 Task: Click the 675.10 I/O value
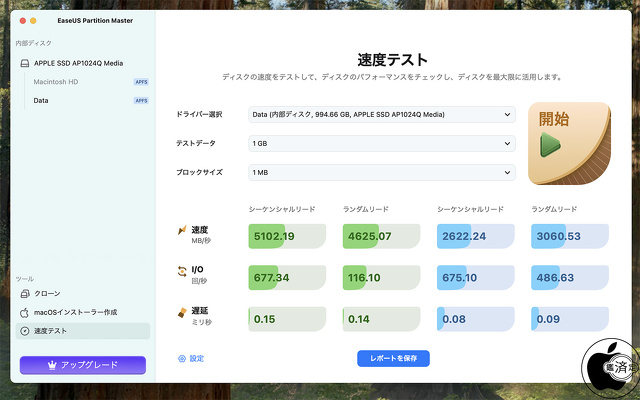point(460,278)
